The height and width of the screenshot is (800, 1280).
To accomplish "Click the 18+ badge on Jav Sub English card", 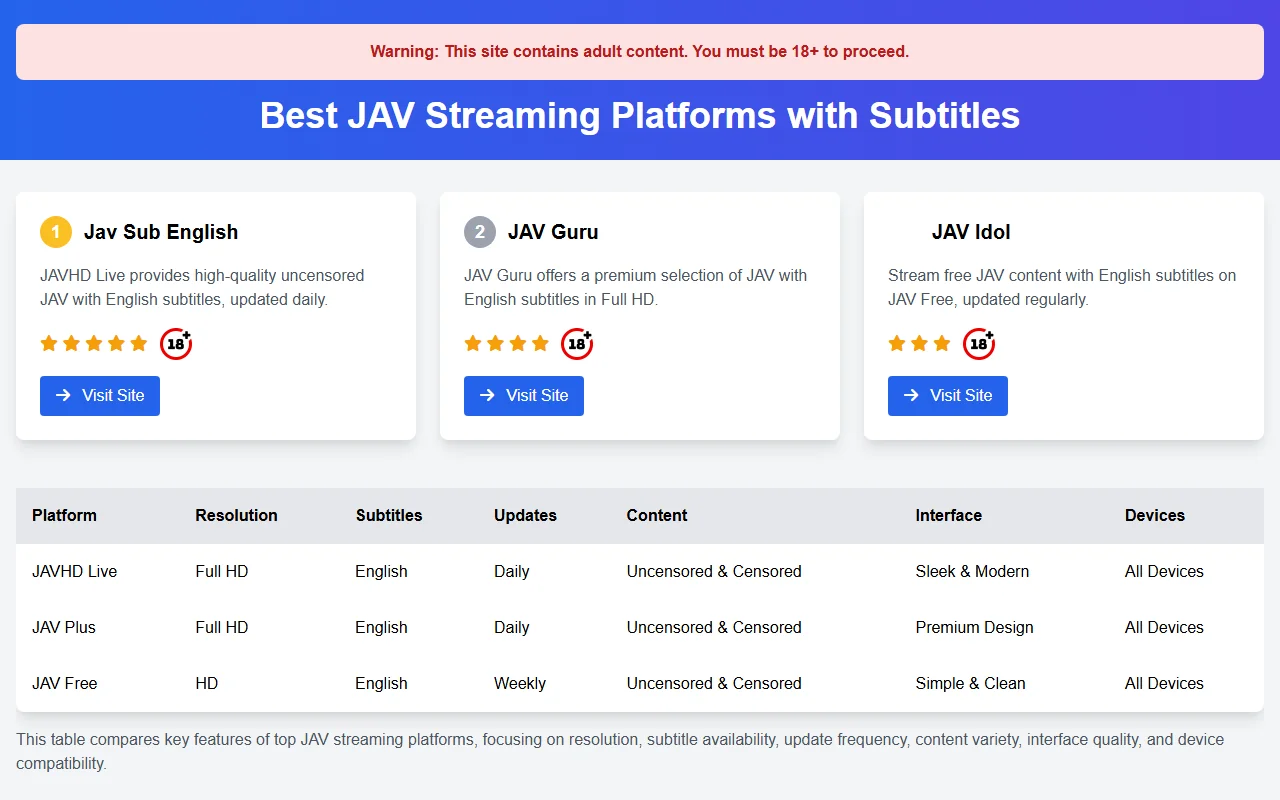I will 176,343.
